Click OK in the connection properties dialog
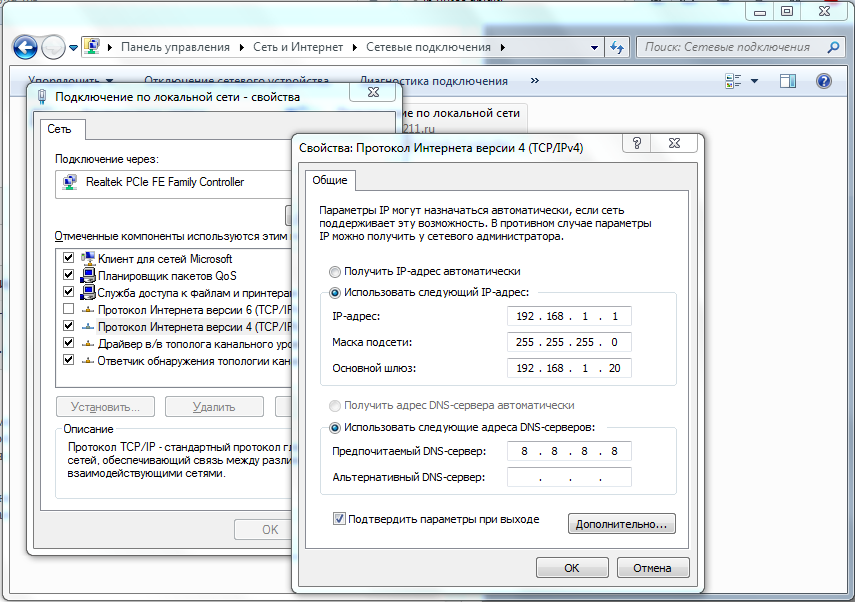Image resolution: width=855 pixels, height=602 pixels. (x=263, y=529)
